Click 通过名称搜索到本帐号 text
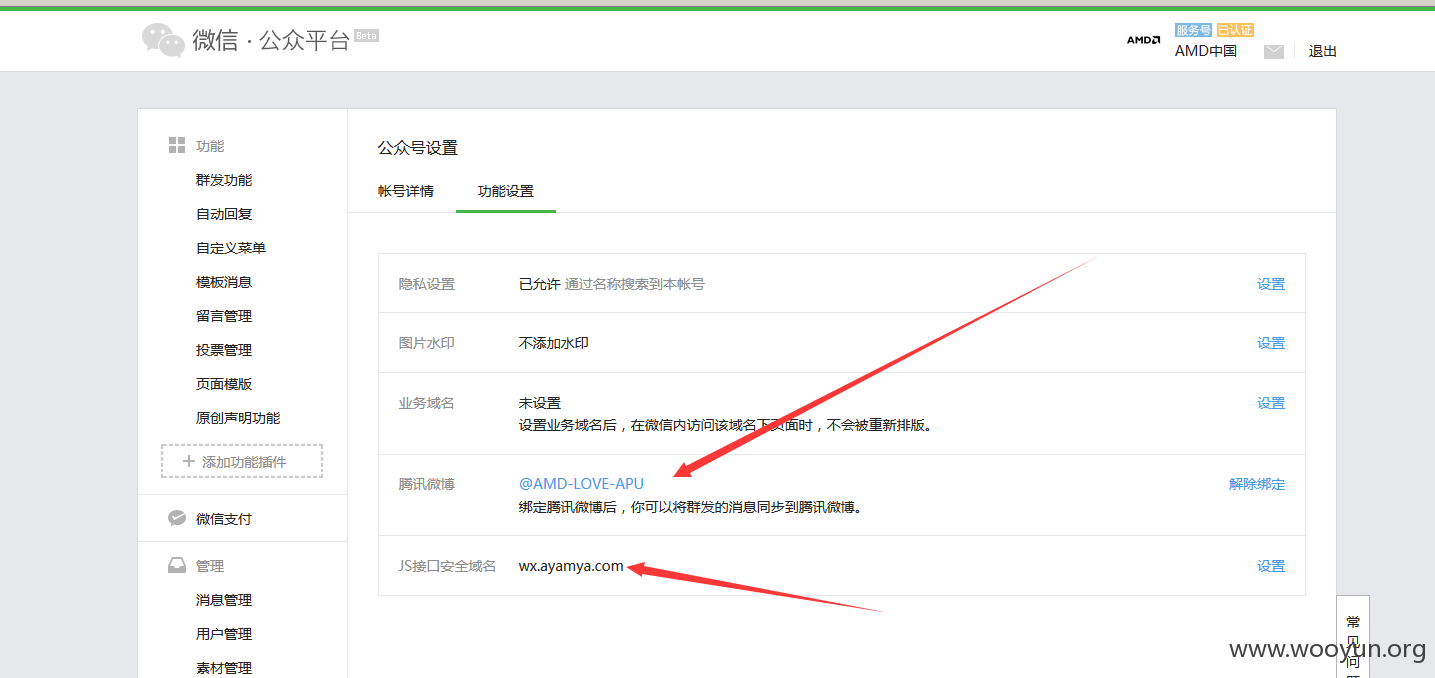The height and width of the screenshot is (678, 1435). tap(635, 284)
